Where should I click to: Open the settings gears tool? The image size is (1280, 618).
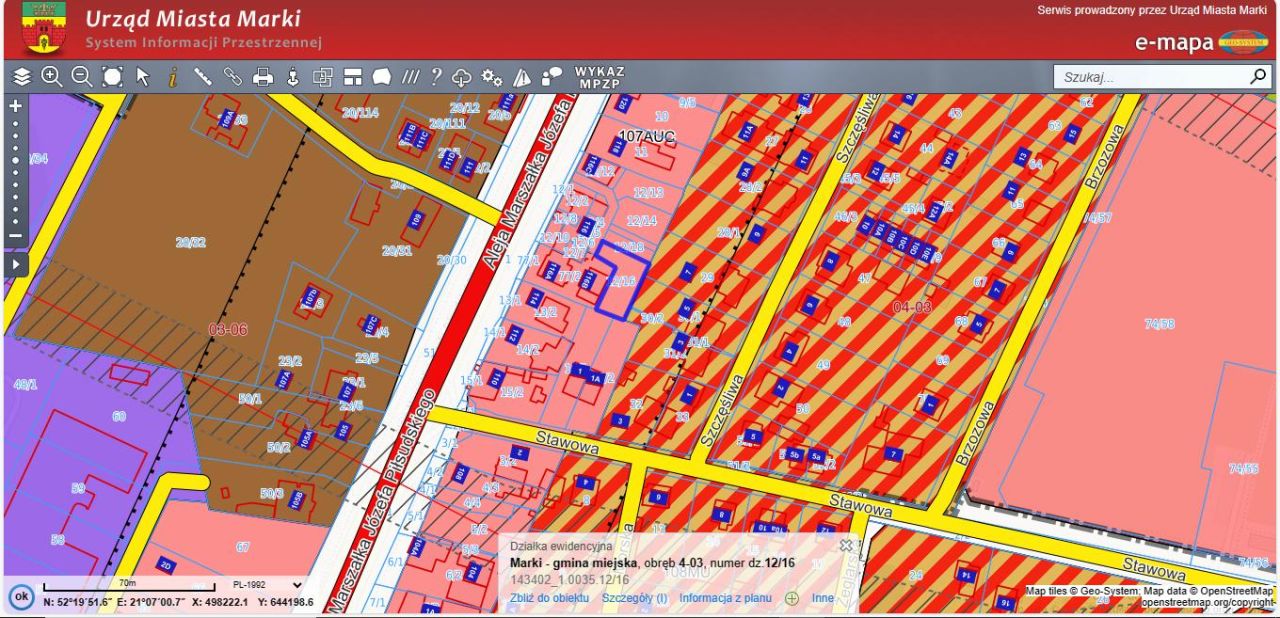coord(491,77)
